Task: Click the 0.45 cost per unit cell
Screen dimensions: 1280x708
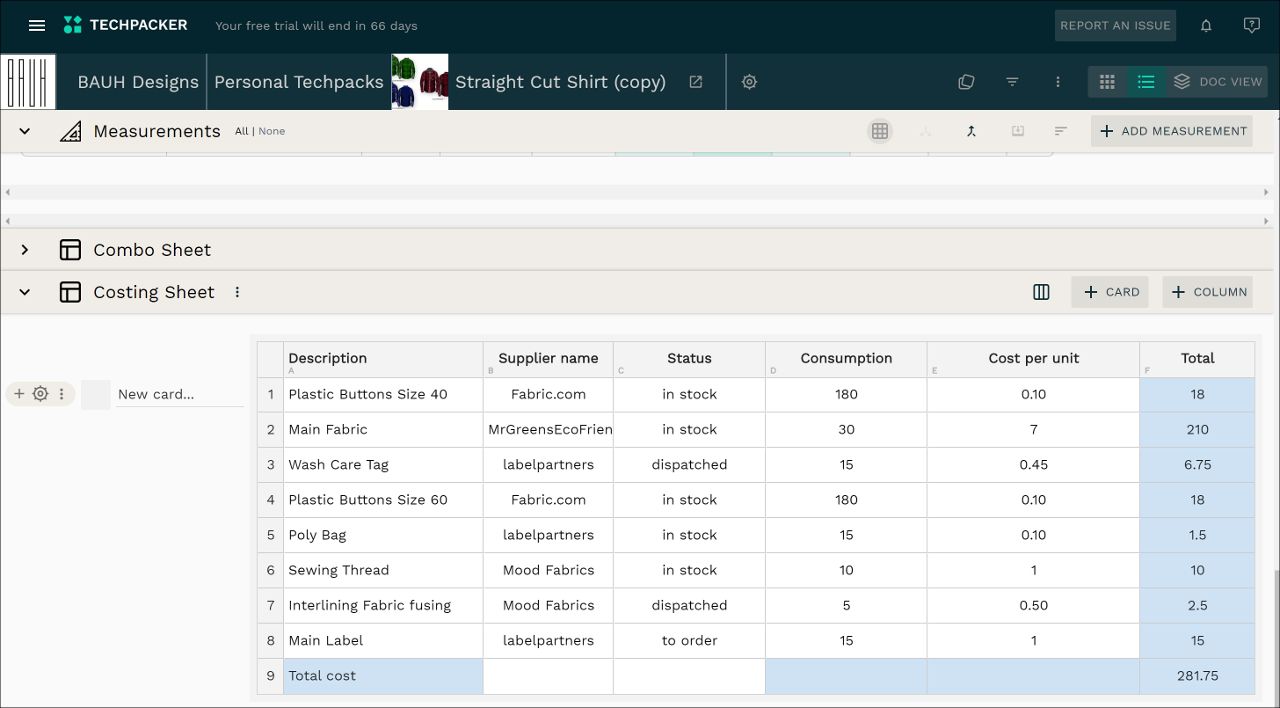Action: (x=1033, y=465)
